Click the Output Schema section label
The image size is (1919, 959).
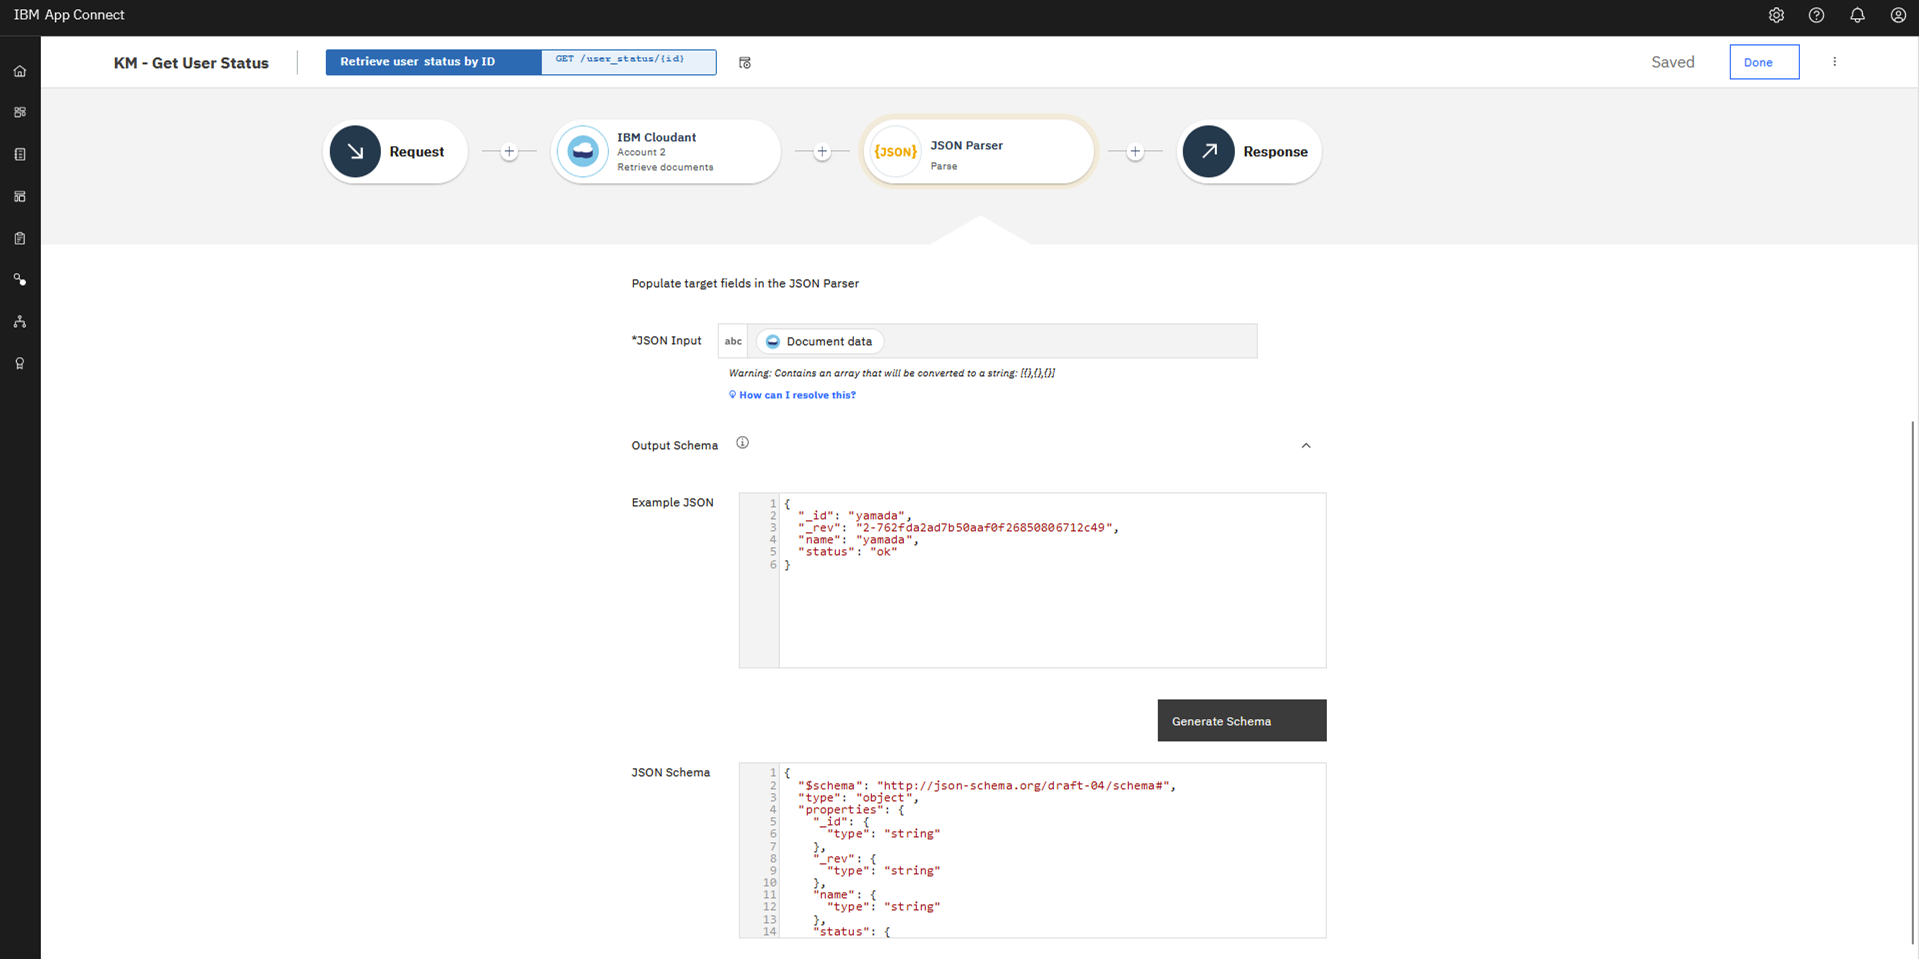click(x=674, y=446)
